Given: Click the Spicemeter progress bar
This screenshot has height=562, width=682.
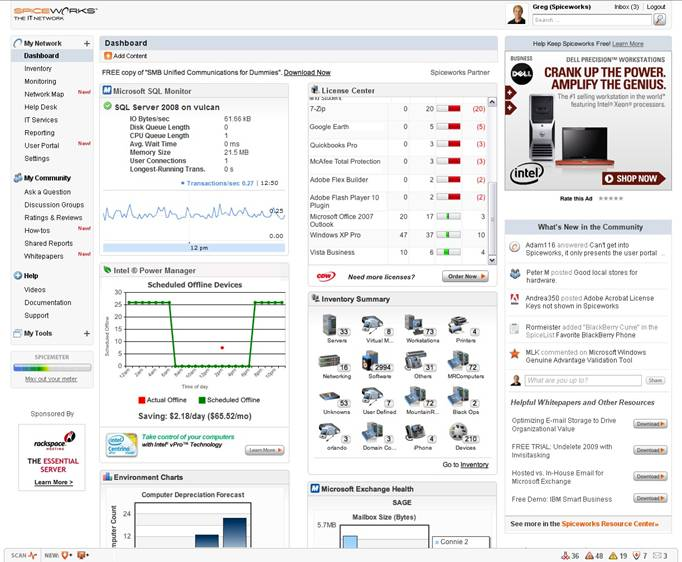Looking at the screenshot, I should pyautogui.click(x=52, y=368).
